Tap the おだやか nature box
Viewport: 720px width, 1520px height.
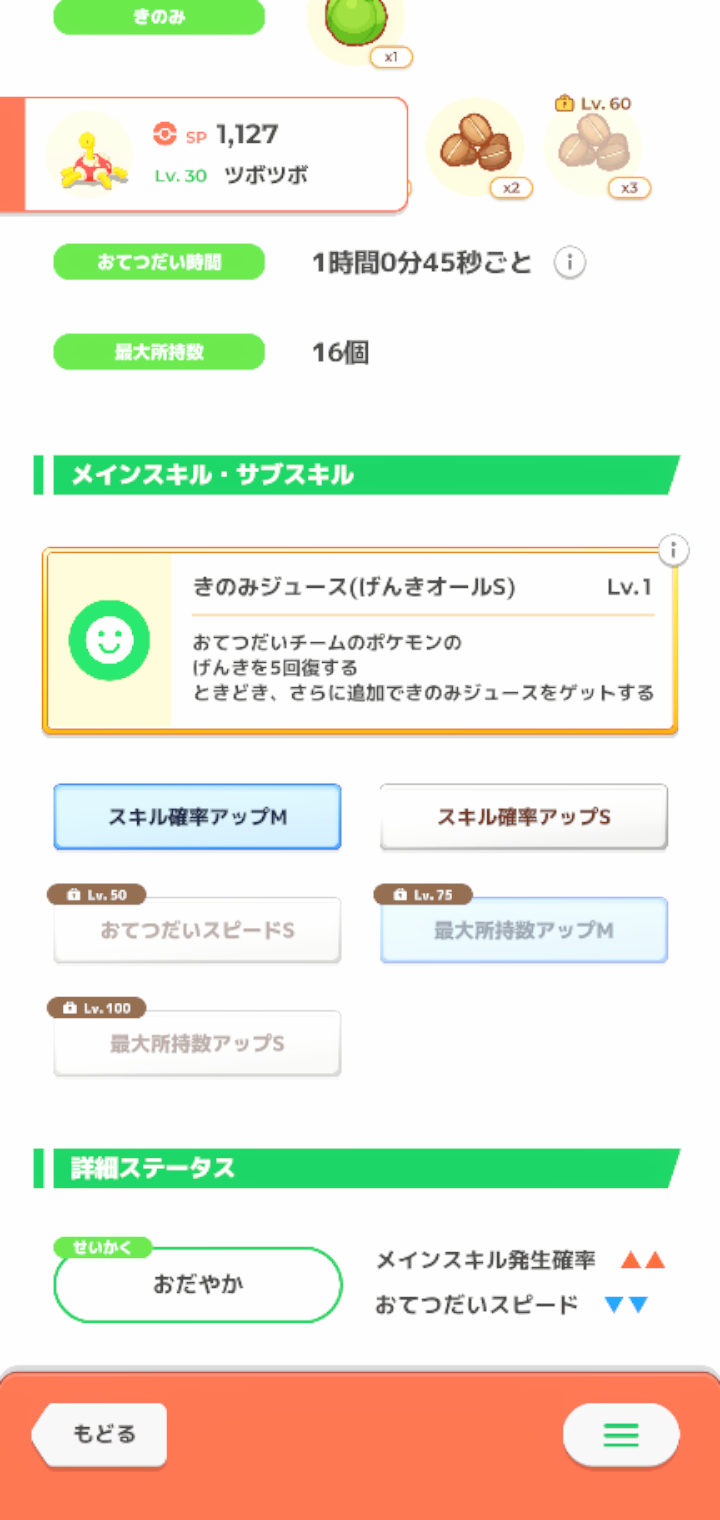pyautogui.click(x=198, y=1285)
